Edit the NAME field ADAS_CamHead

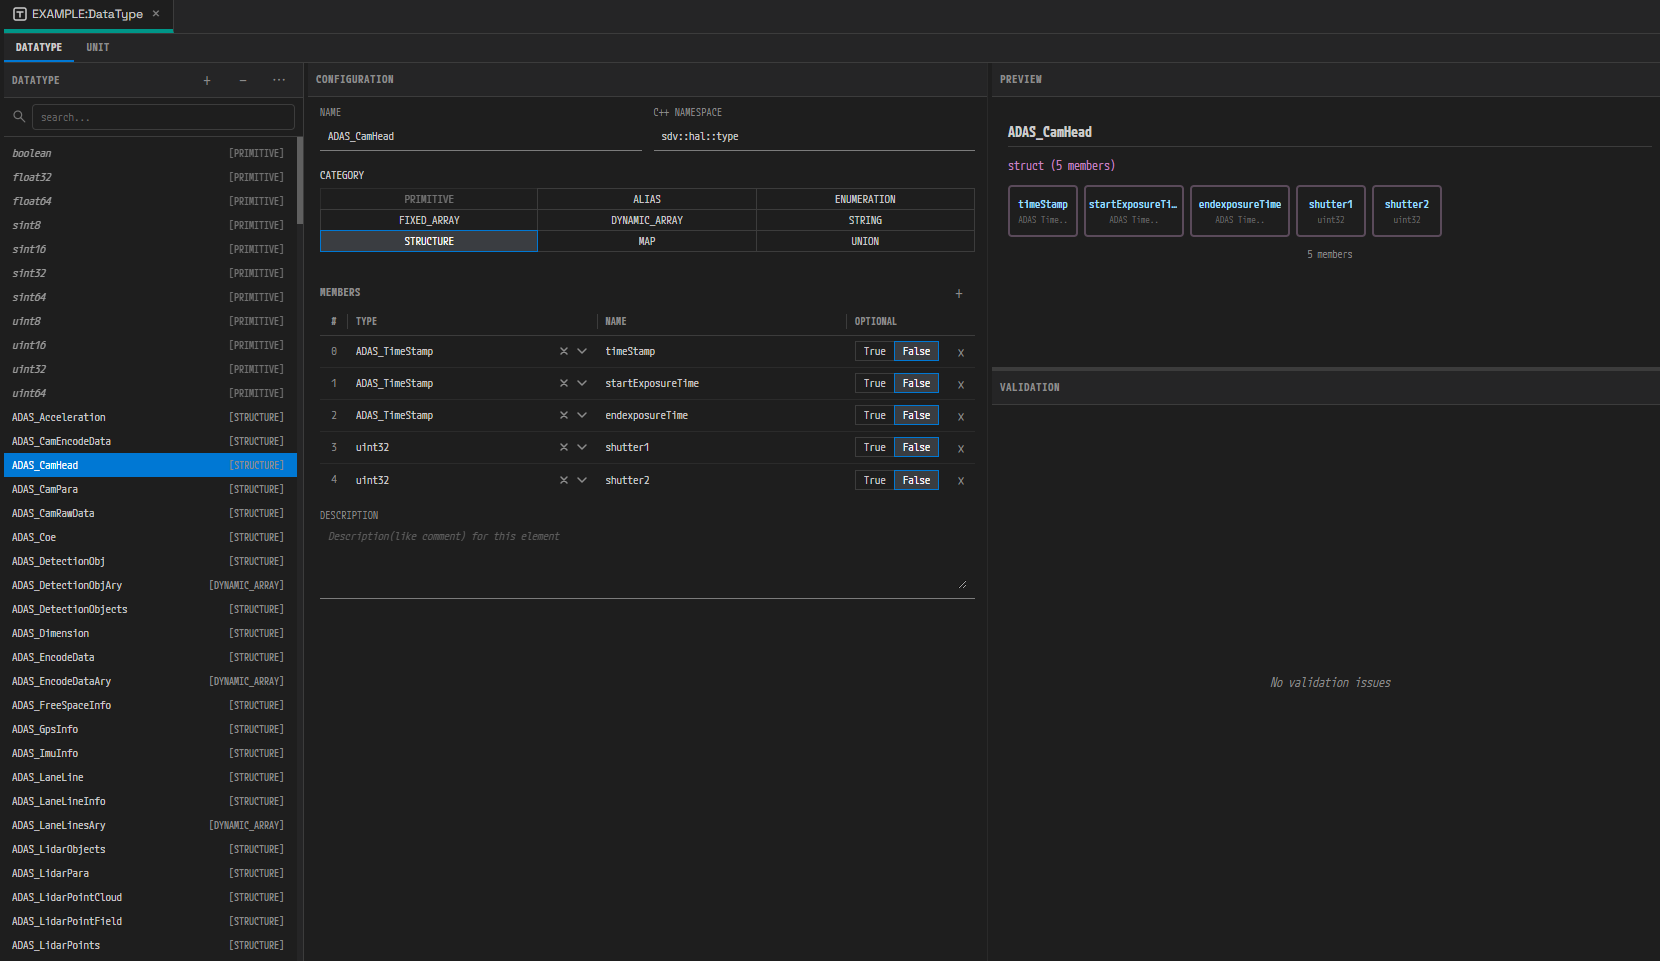tap(481, 137)
